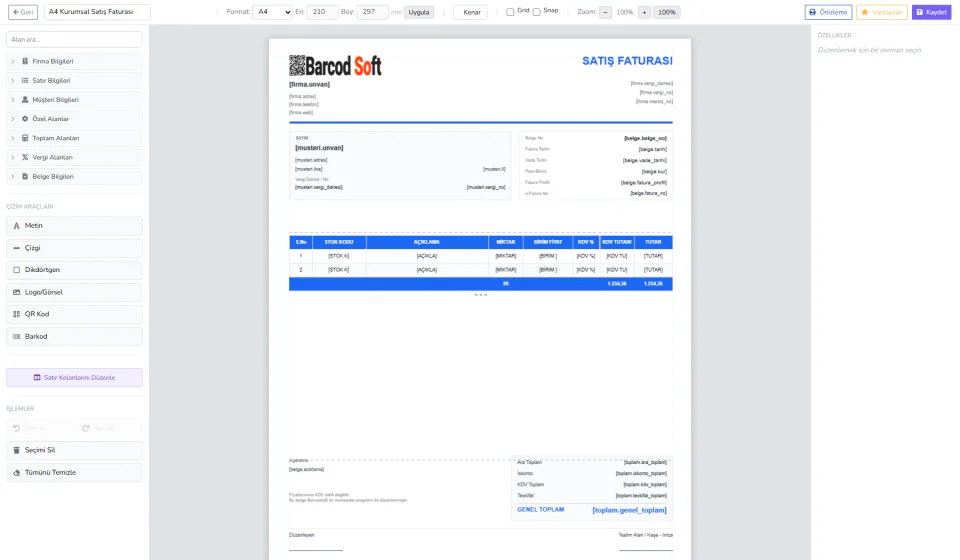The width and height of the screenshot is (960, 560).
Task: Select the [toplam.genel_toplam] field
Action: 629,510
